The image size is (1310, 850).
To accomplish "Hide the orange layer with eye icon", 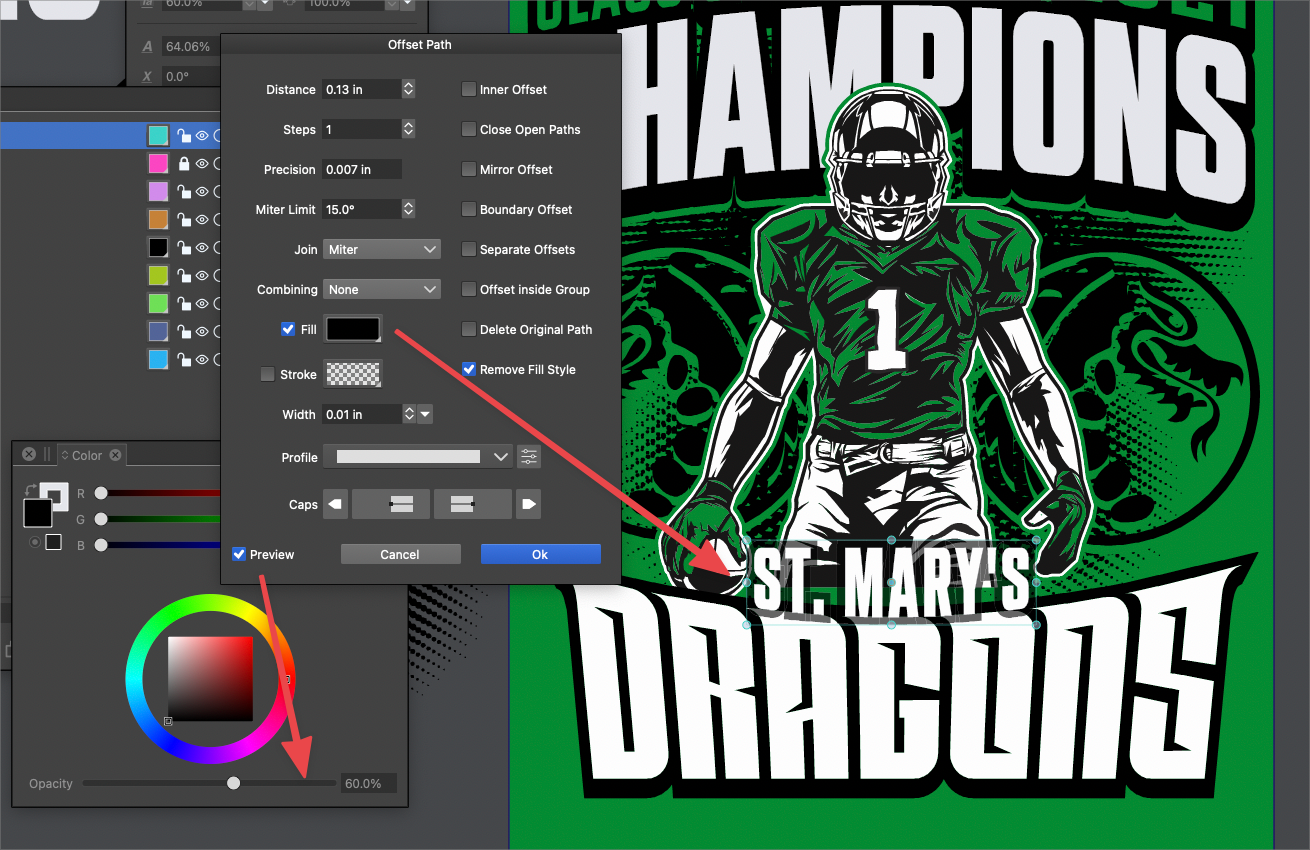I will click(201, 219).
